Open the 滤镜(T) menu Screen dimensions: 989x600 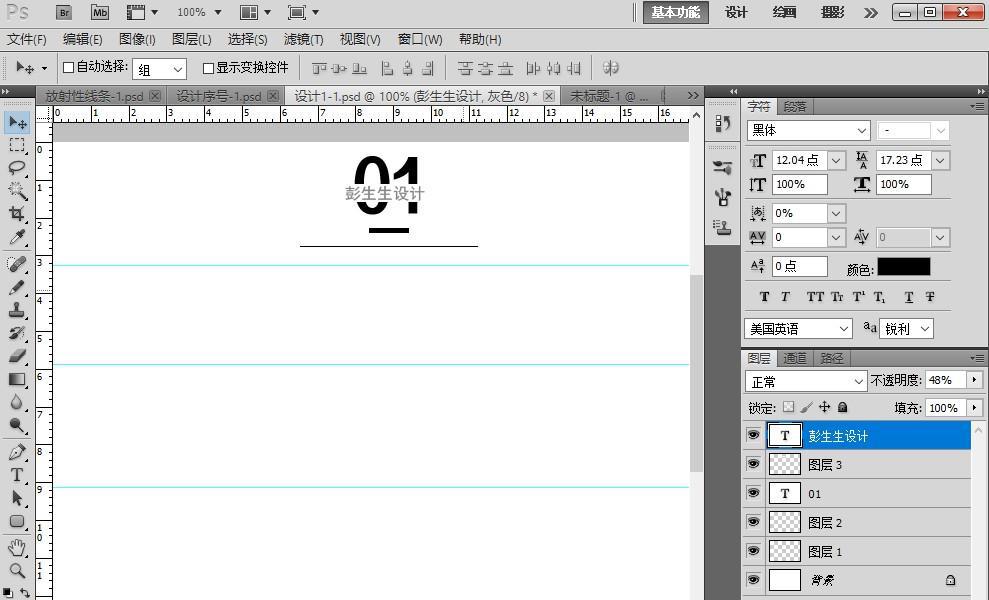point(303,39)
